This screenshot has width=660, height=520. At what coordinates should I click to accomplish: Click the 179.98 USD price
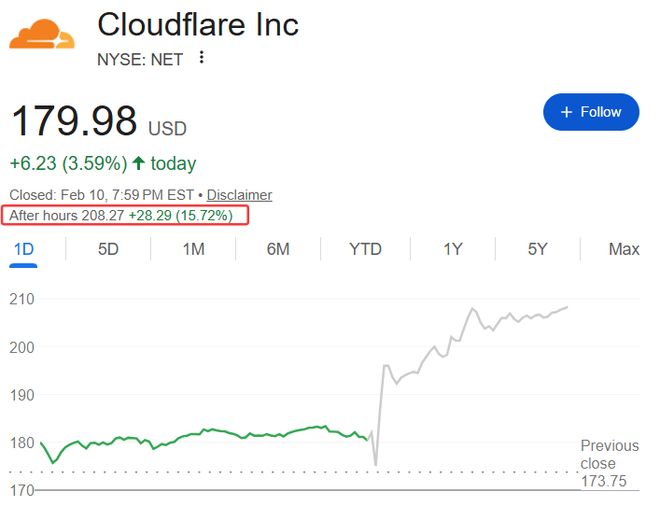point(98,122)
